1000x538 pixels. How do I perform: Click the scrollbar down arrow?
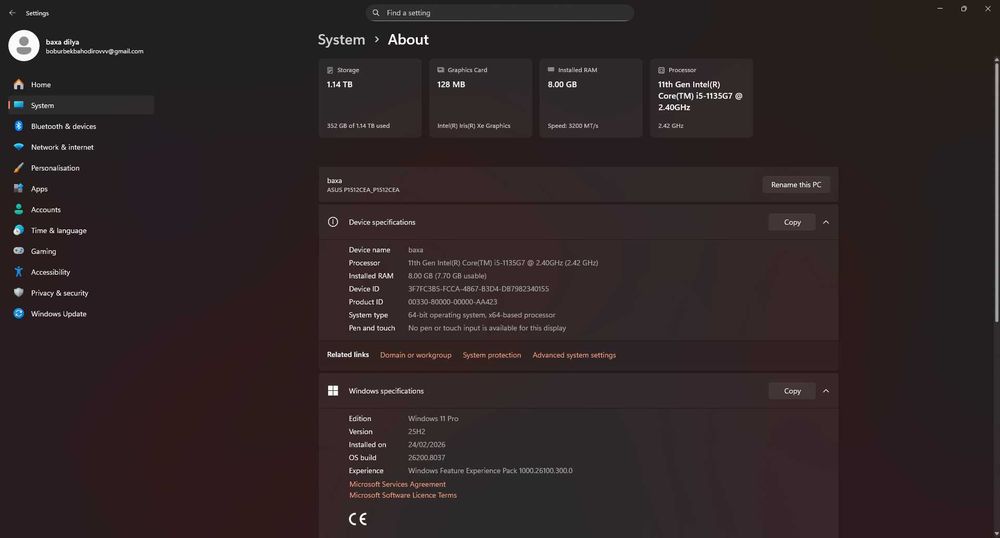tap(996, 533)
